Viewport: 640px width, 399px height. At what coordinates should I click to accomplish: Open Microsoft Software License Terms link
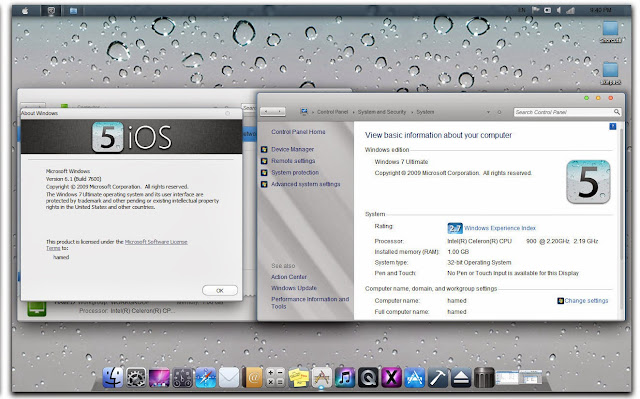117,245
